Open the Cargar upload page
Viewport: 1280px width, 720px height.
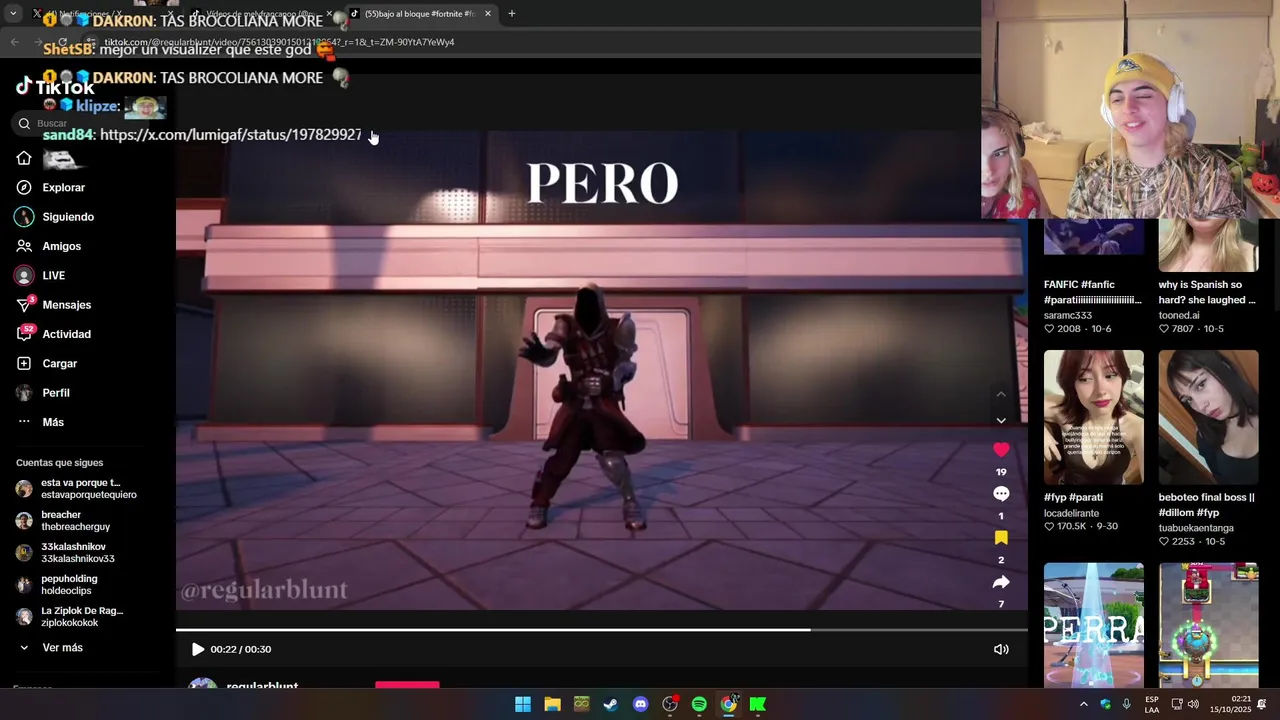(x=46, y=363)
